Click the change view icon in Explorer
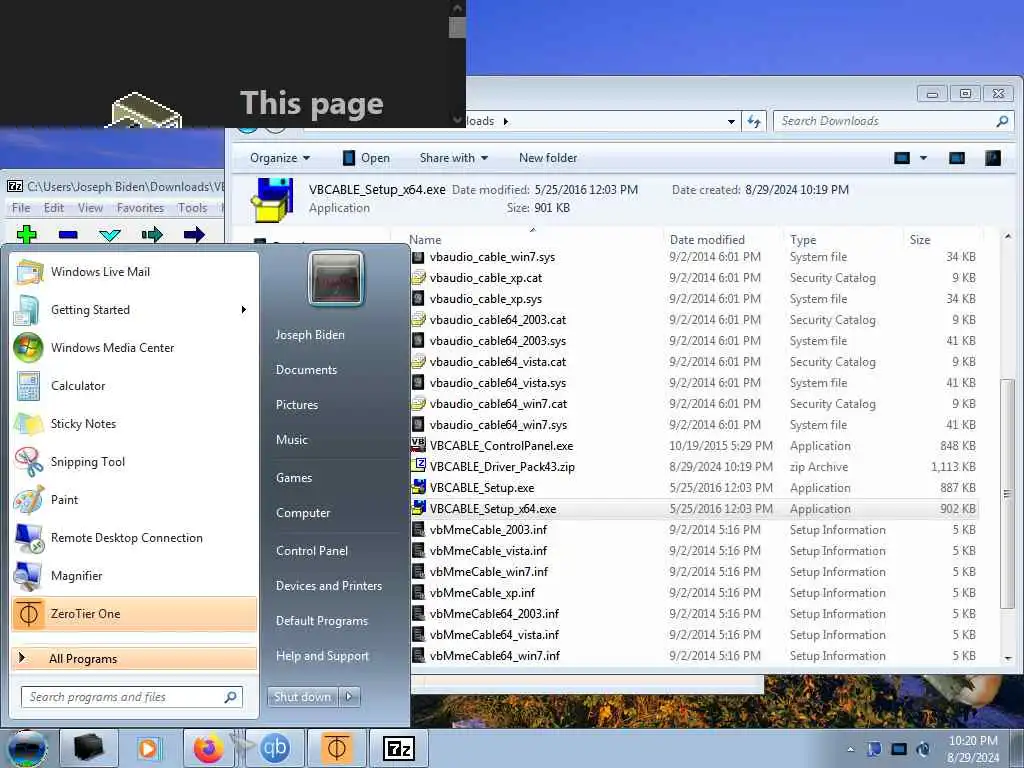Image resolution: width=1024 pixels, height=768 pixels. [x=902, y=157]
